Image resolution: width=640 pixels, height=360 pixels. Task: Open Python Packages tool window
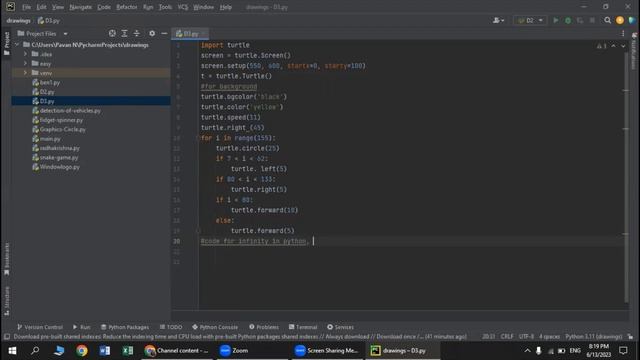coord(125,327)
